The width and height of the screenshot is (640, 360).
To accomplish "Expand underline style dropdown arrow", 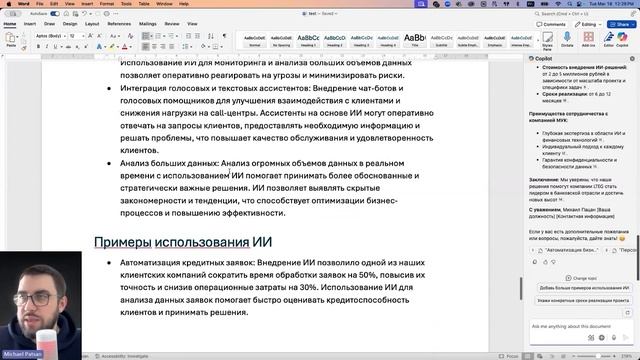I will (x=61, y=47).
